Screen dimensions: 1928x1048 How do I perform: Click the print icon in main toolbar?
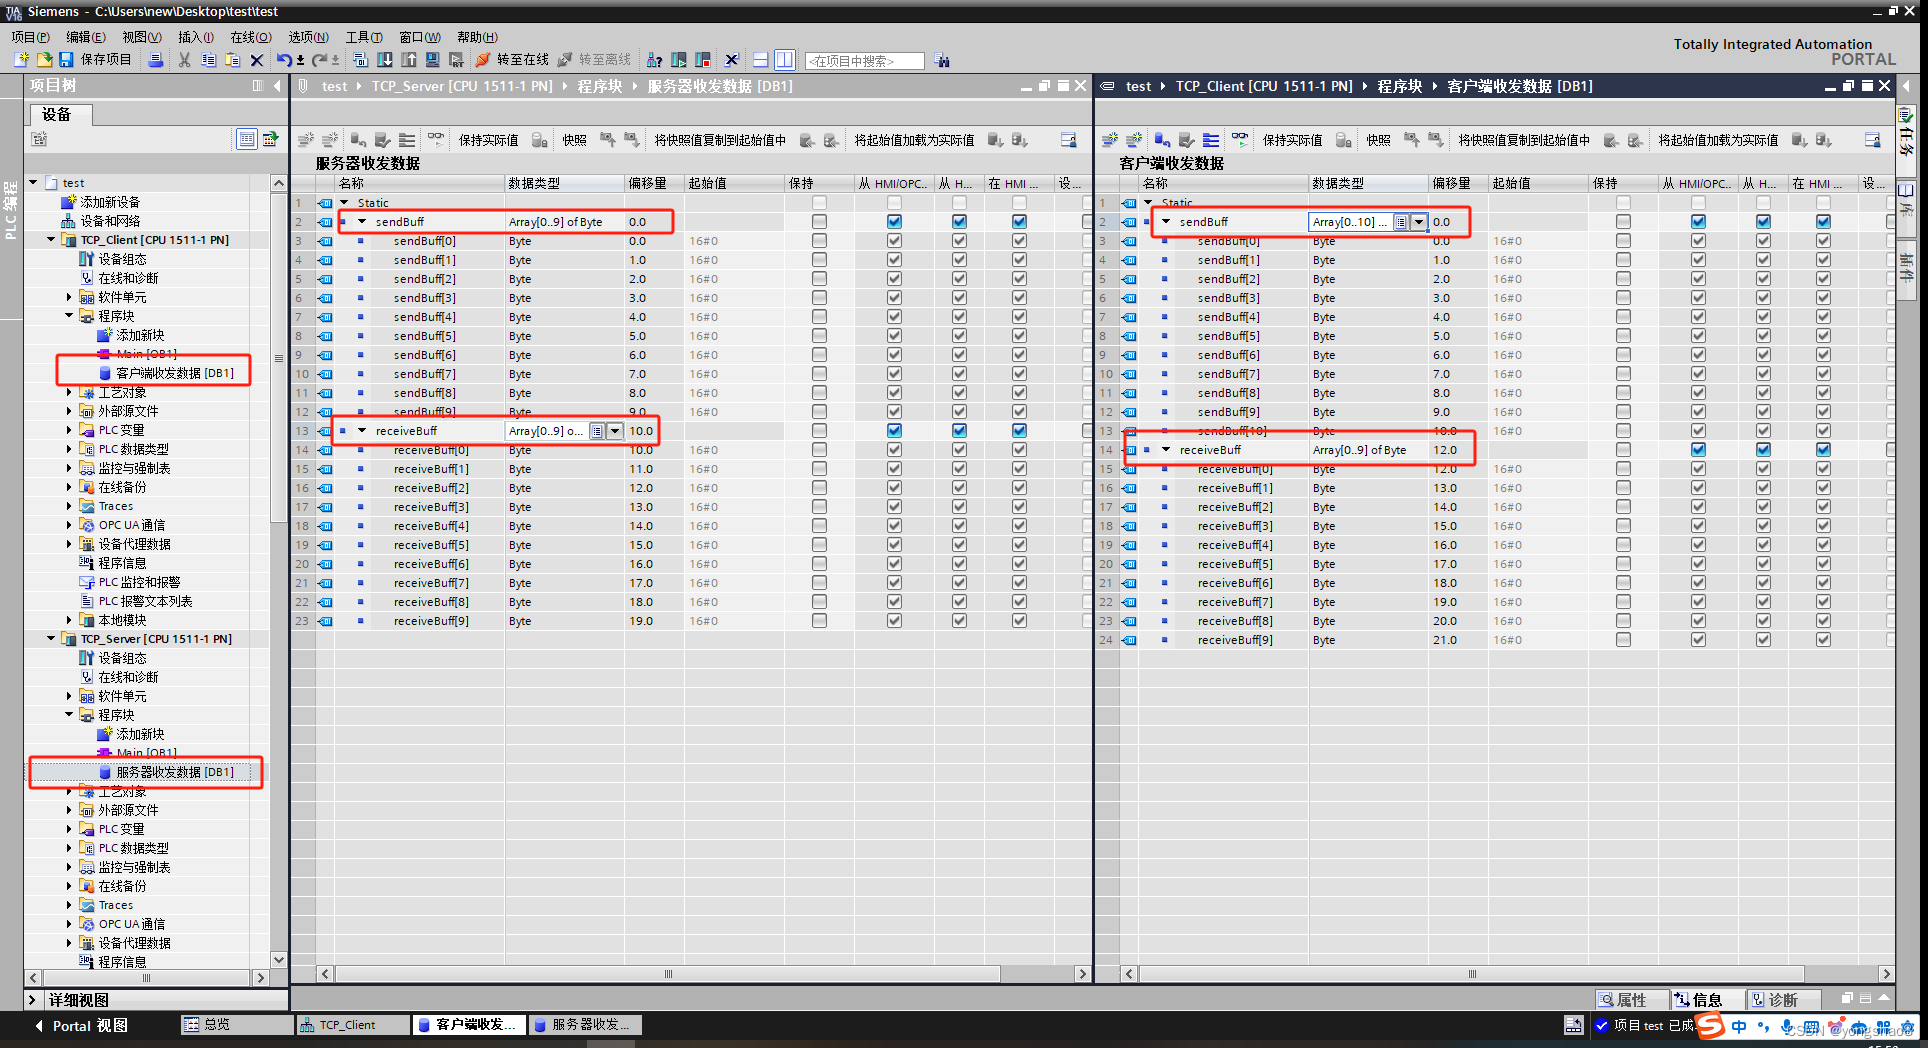[x=156, y=60]
